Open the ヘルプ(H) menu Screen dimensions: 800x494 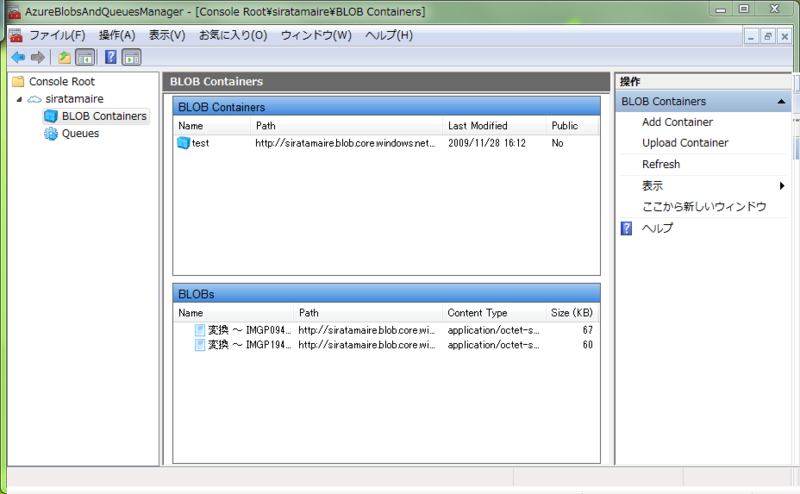point(389,35)
